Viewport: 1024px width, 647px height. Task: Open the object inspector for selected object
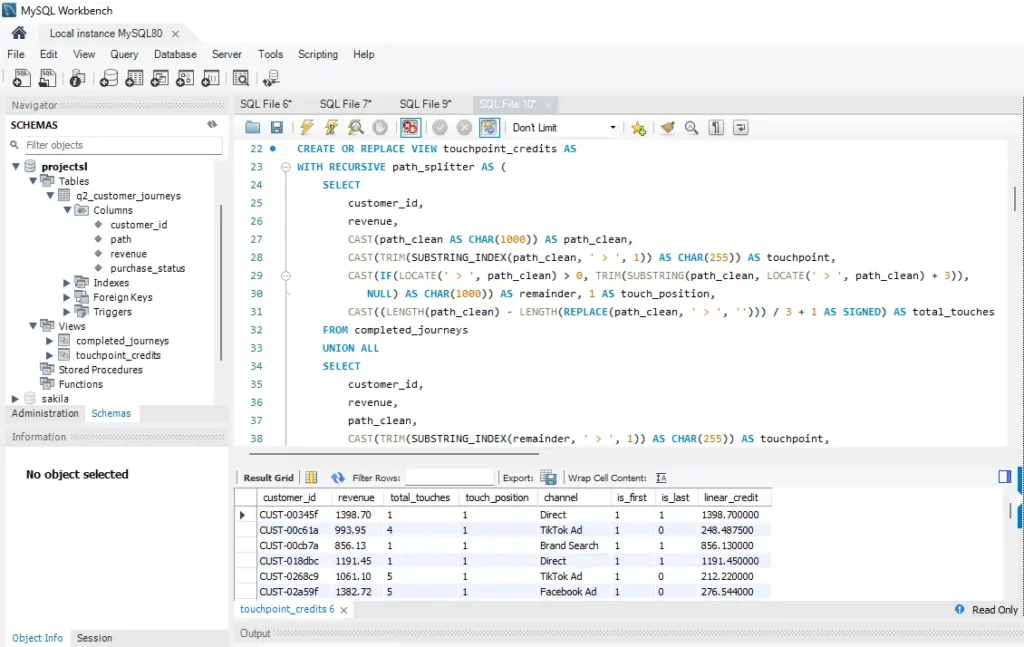(x=77, y=78)
